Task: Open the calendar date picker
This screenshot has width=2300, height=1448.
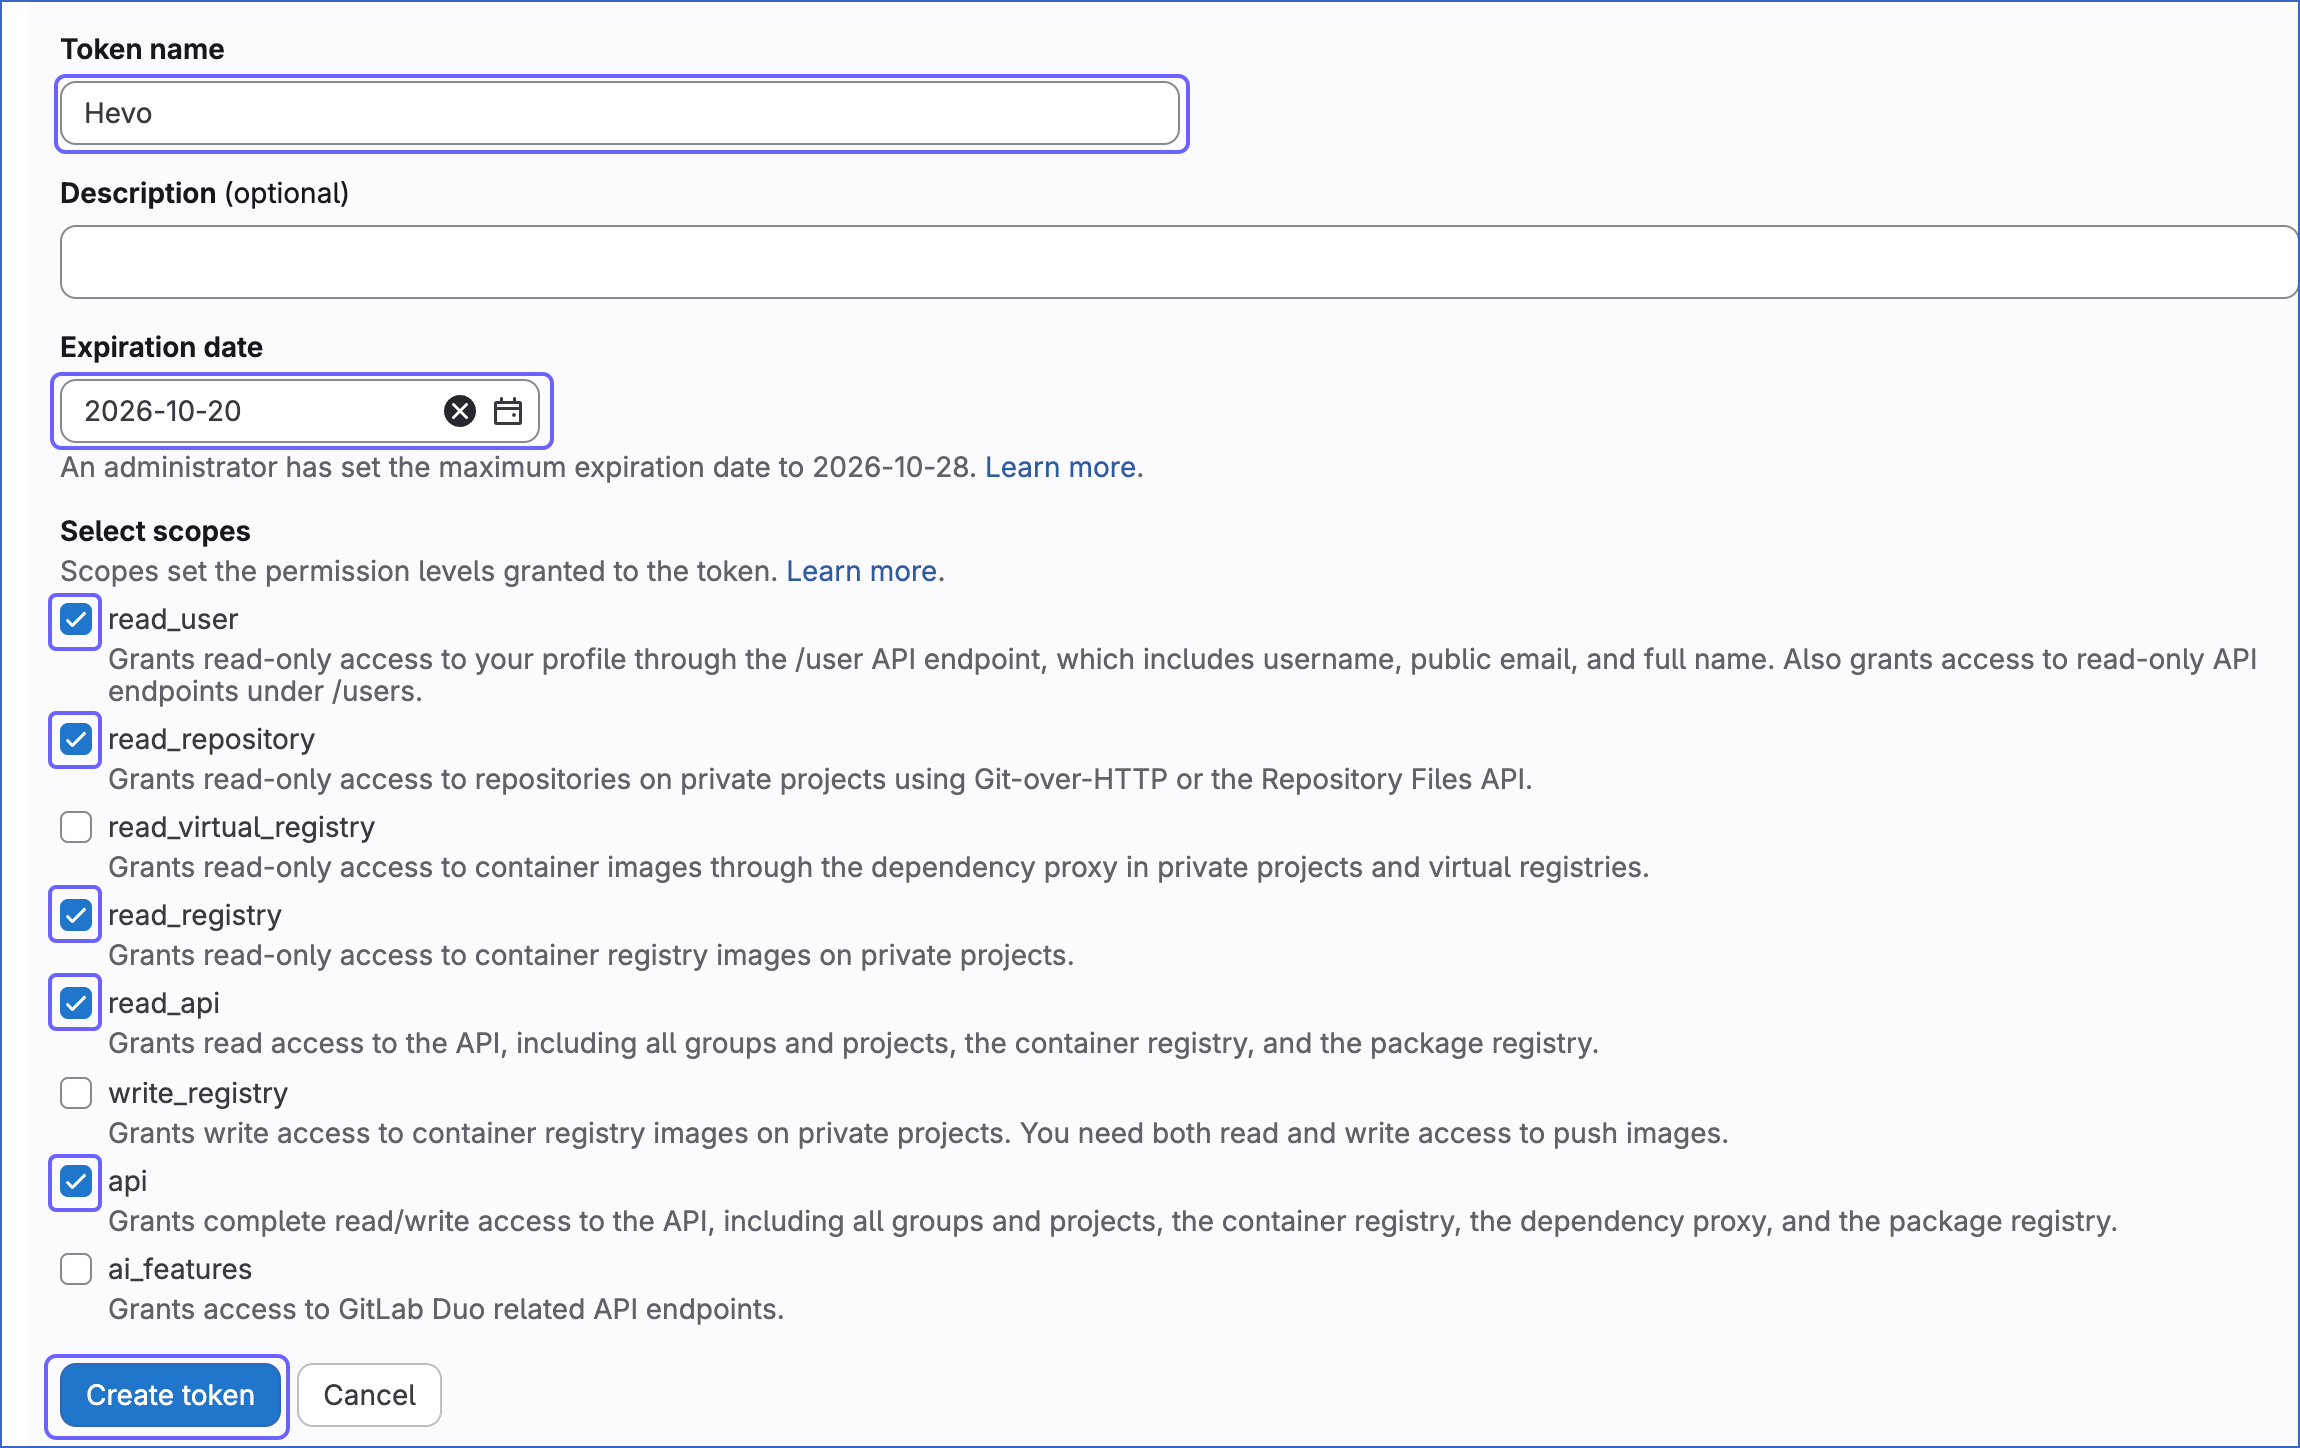Action: point(508,411)
